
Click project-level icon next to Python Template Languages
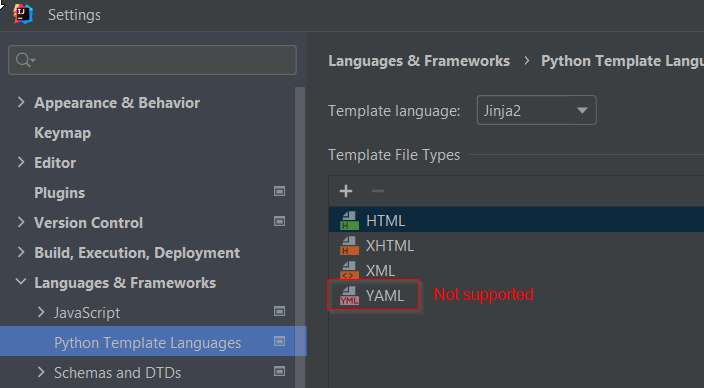coord(279,341)
